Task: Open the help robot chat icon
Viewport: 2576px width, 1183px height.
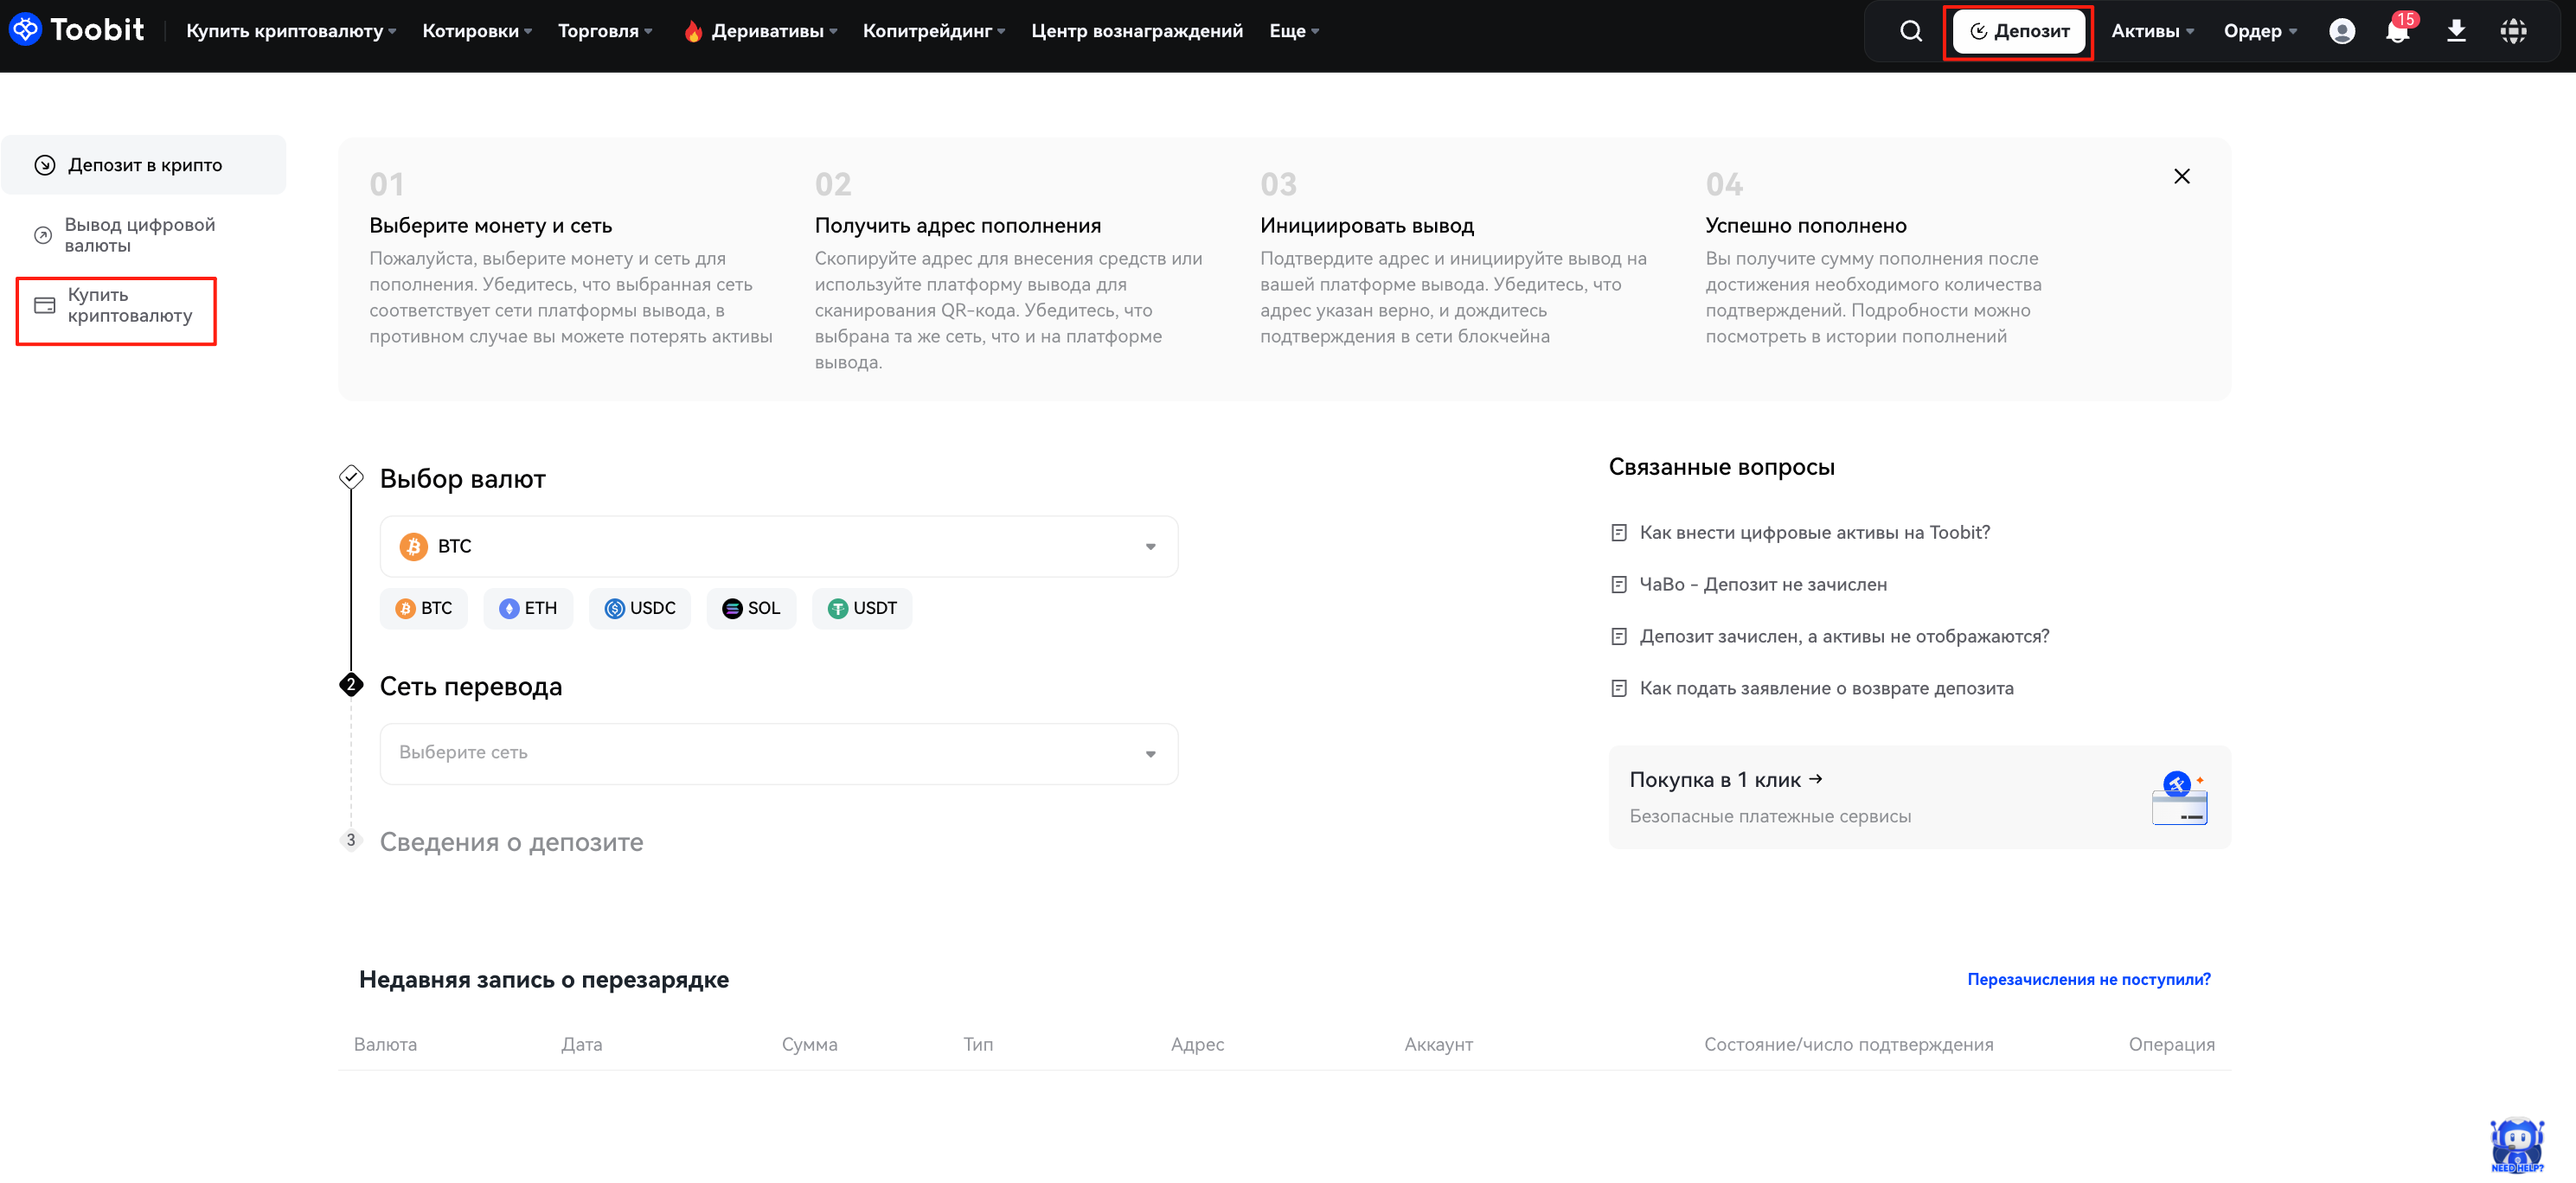Action: tap(2516, 1144)
